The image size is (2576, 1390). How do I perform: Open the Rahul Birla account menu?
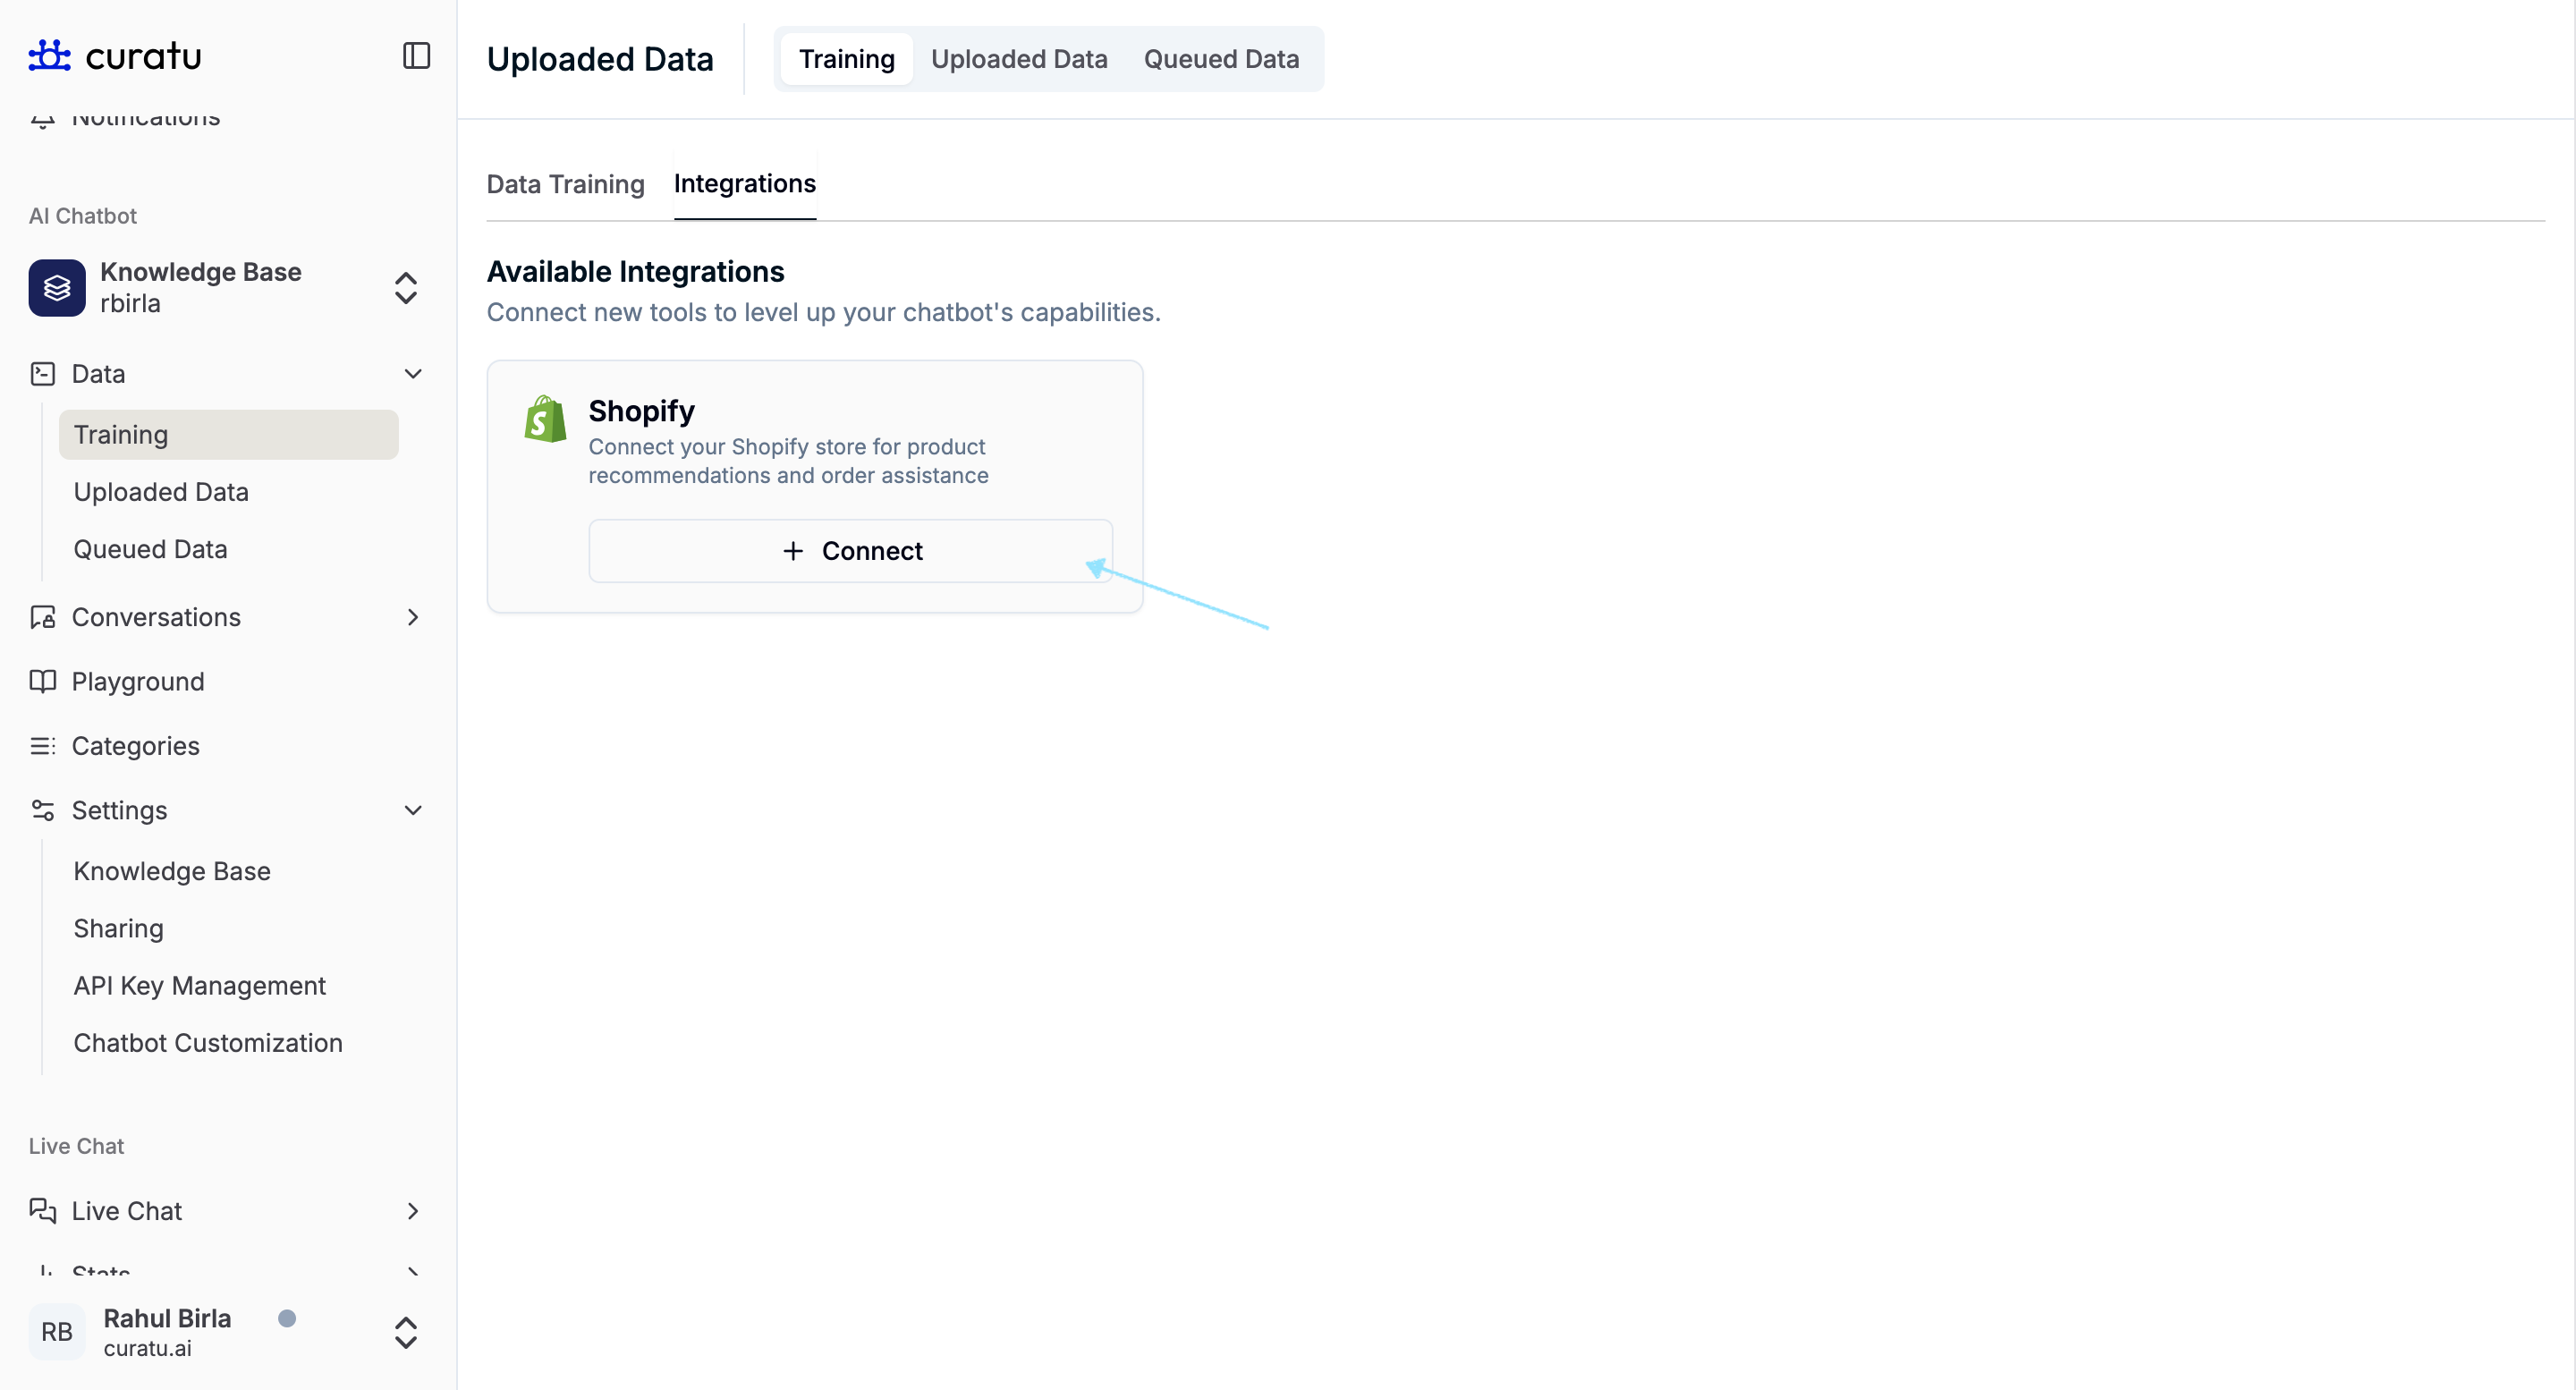[x=405, y=1332]
